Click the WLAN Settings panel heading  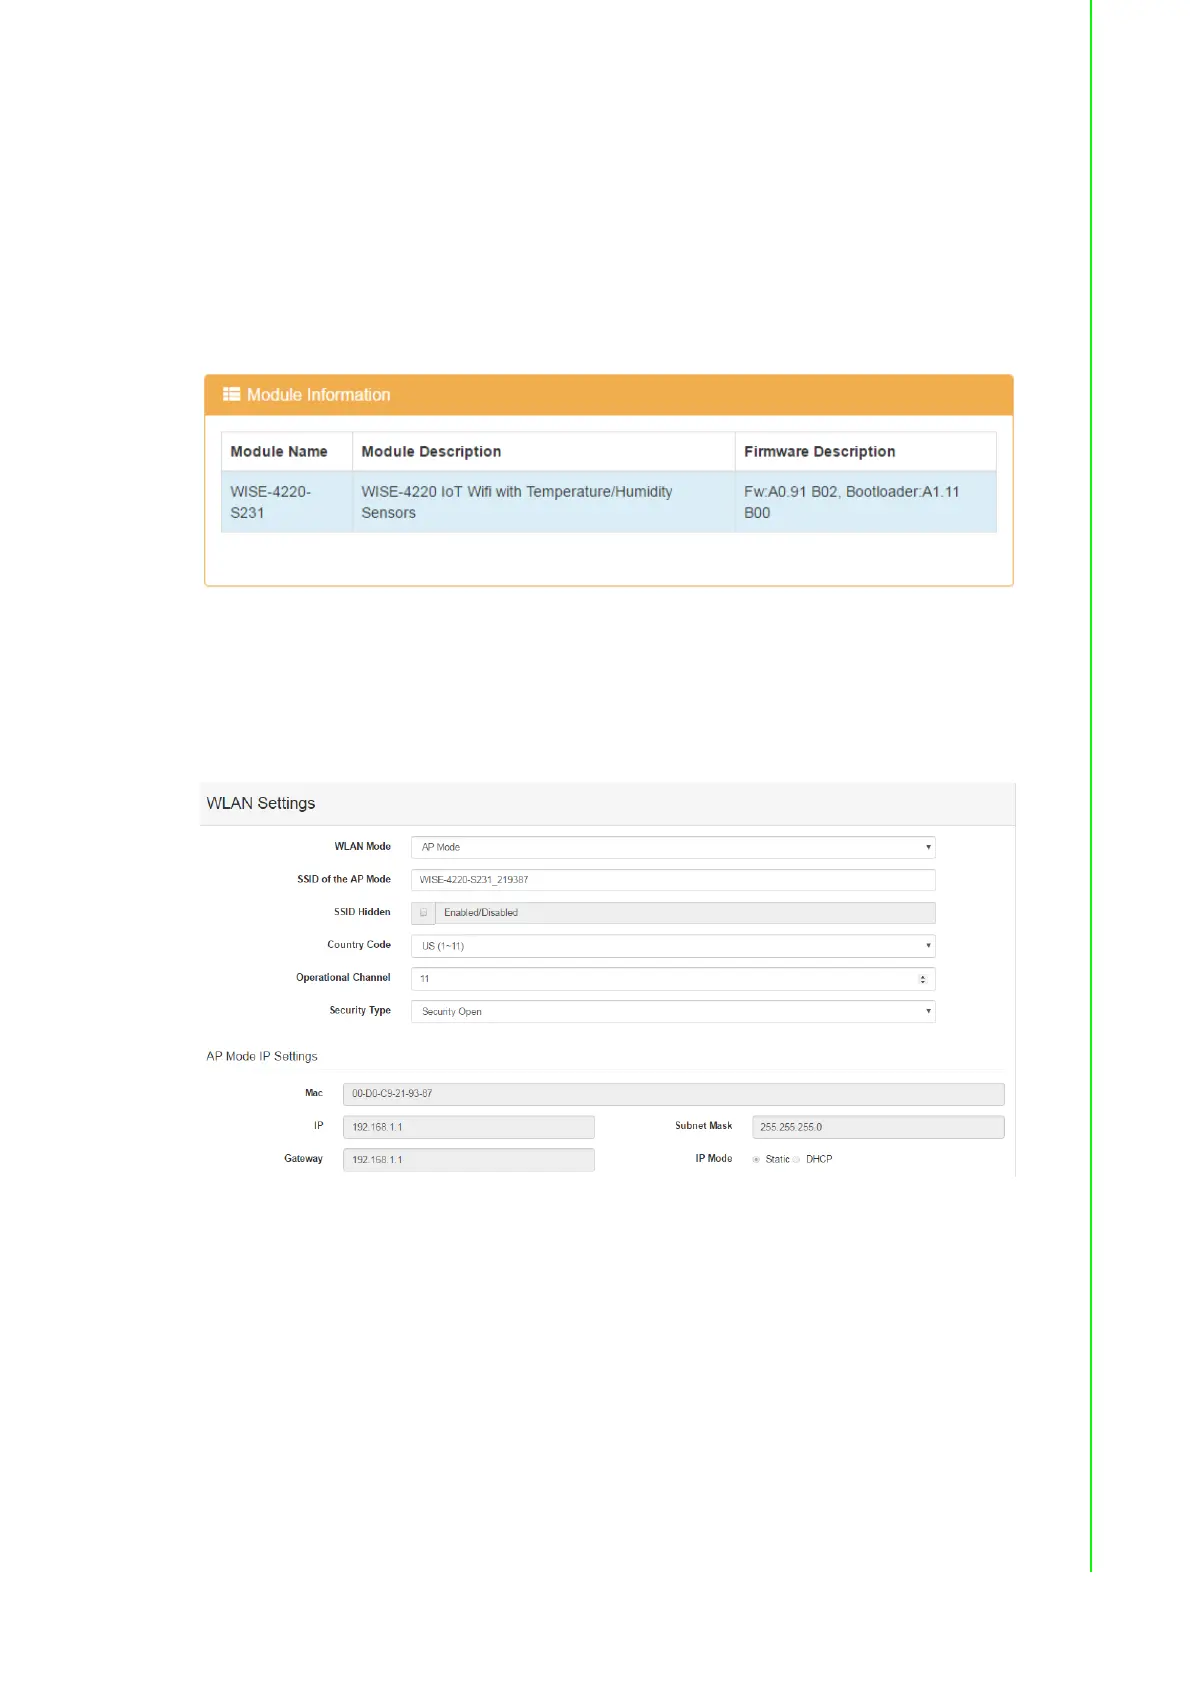click(x=261, y=804)
